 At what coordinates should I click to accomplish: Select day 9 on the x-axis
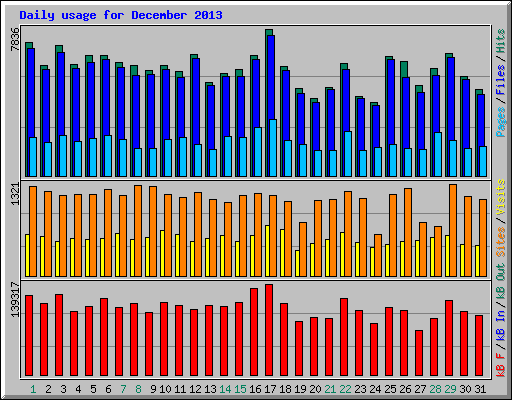pos(153,389)
